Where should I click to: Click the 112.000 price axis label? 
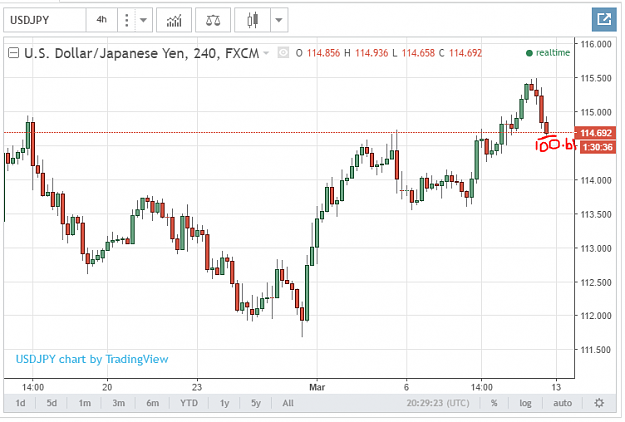pos(596,316)
